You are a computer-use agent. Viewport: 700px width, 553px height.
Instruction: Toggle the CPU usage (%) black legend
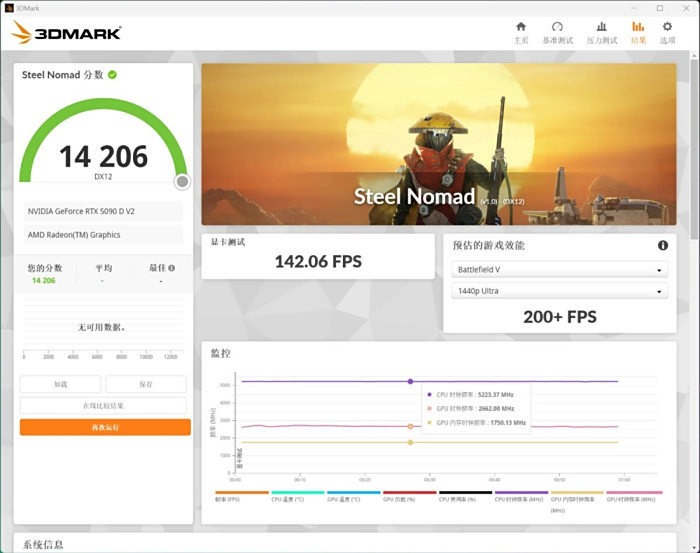[465, 496]
